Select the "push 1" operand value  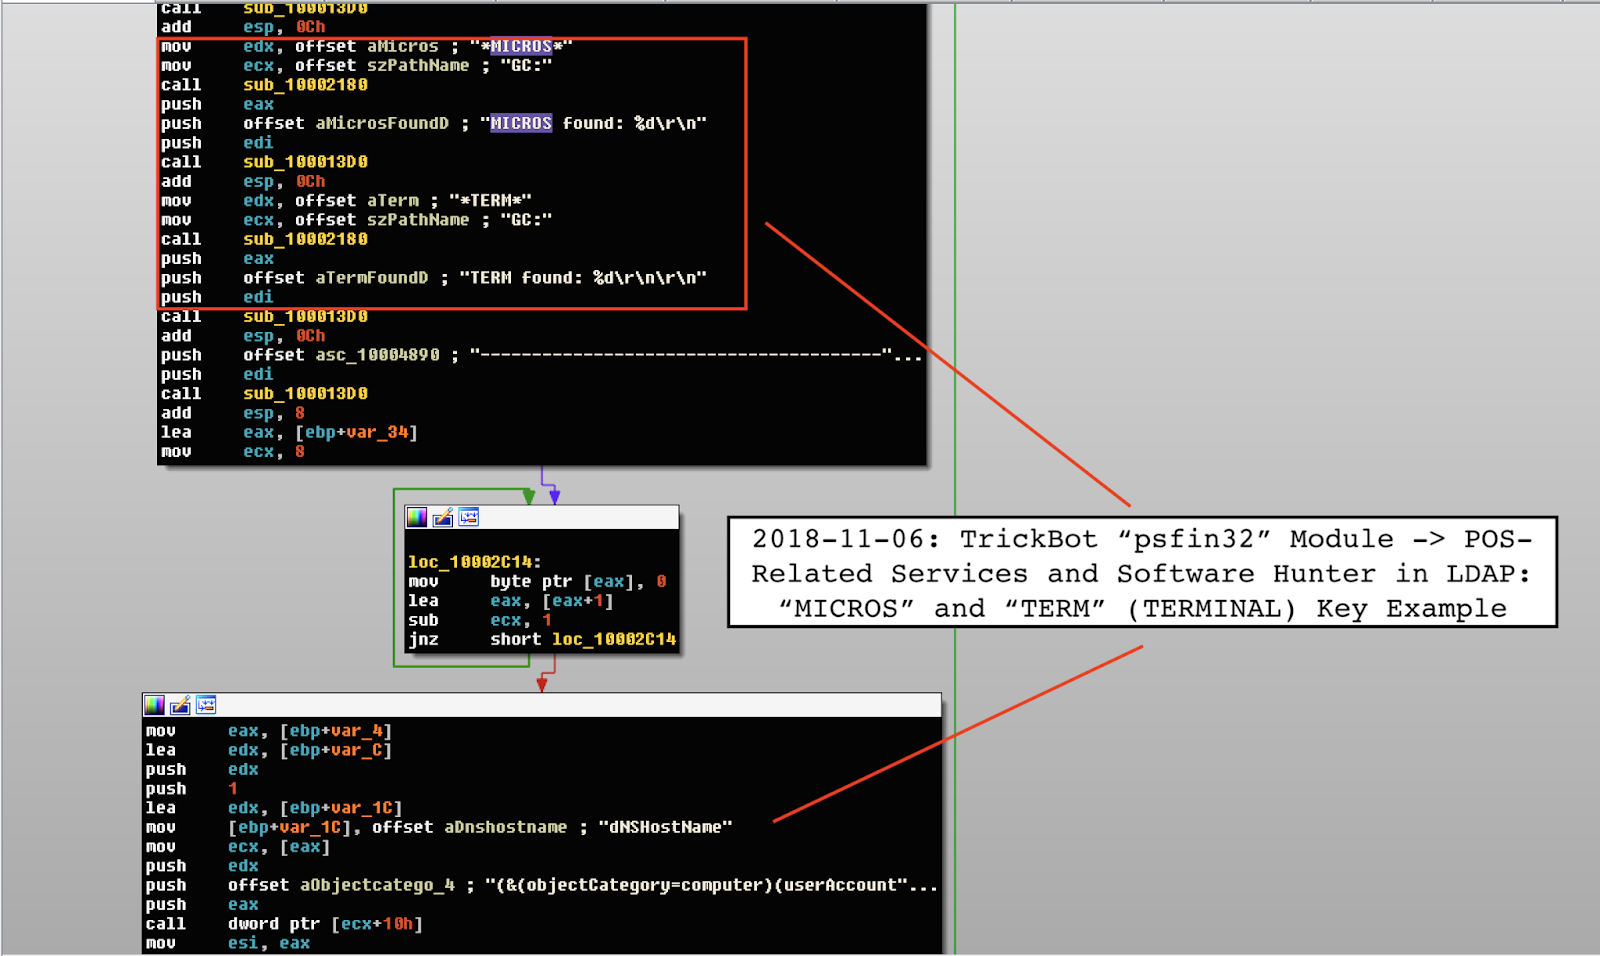click(x=233, y=789)
